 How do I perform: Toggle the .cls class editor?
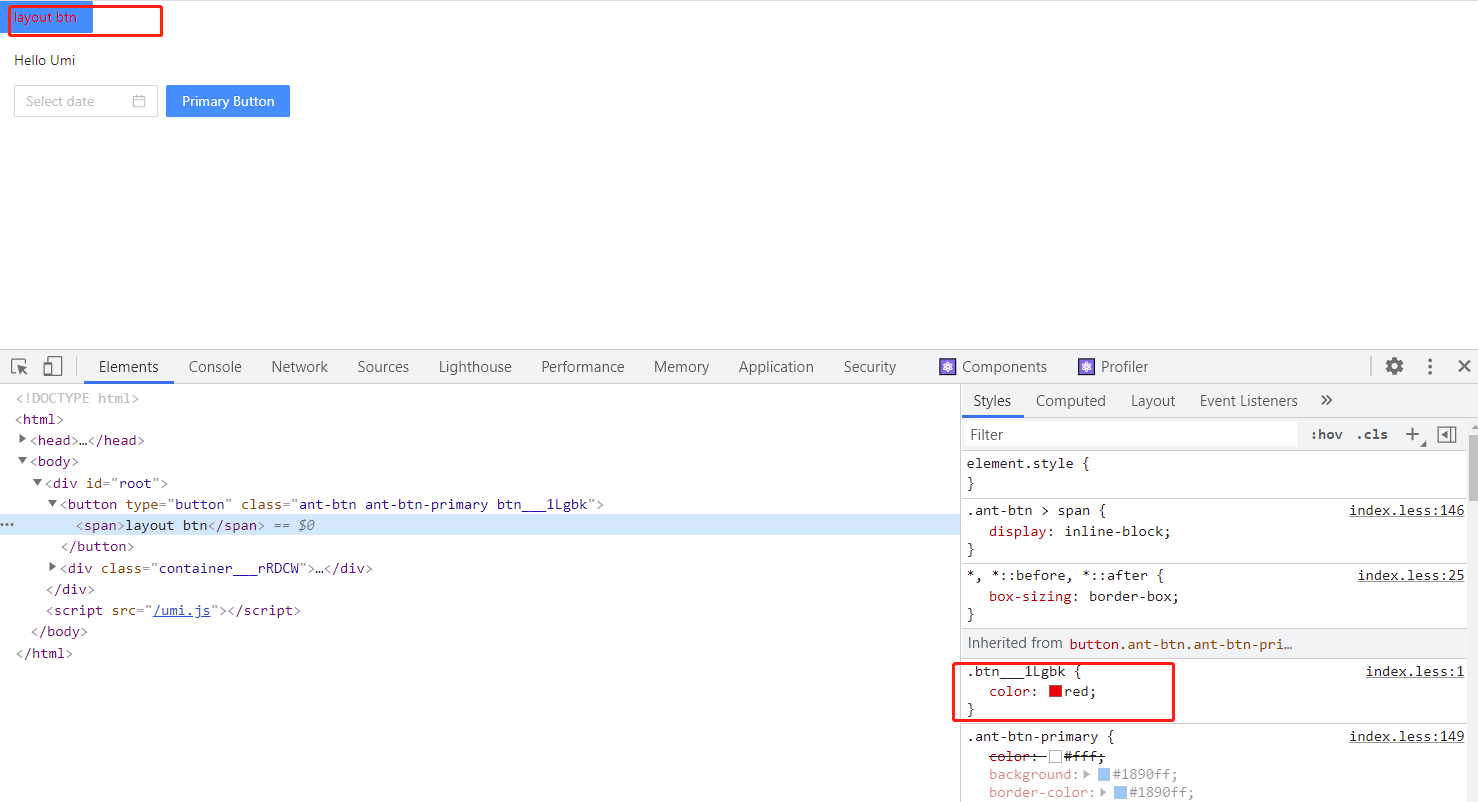coord(1372,434)
